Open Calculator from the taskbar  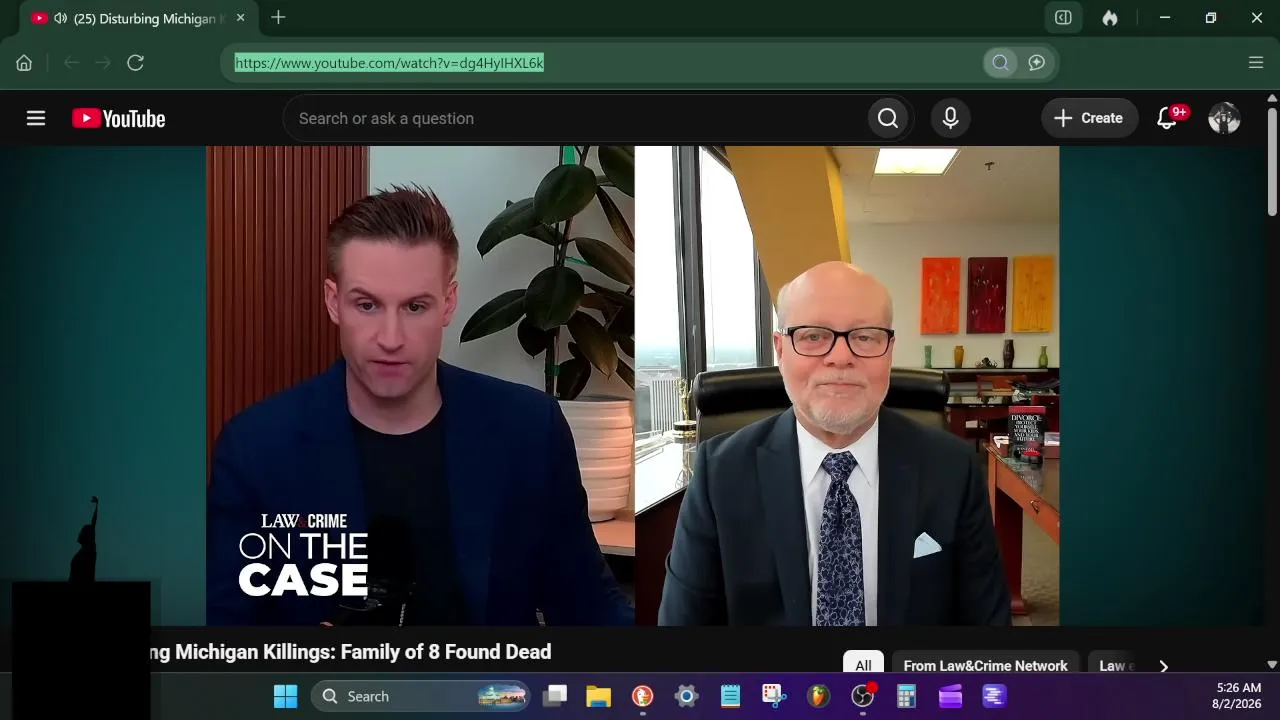click(906, 696)
